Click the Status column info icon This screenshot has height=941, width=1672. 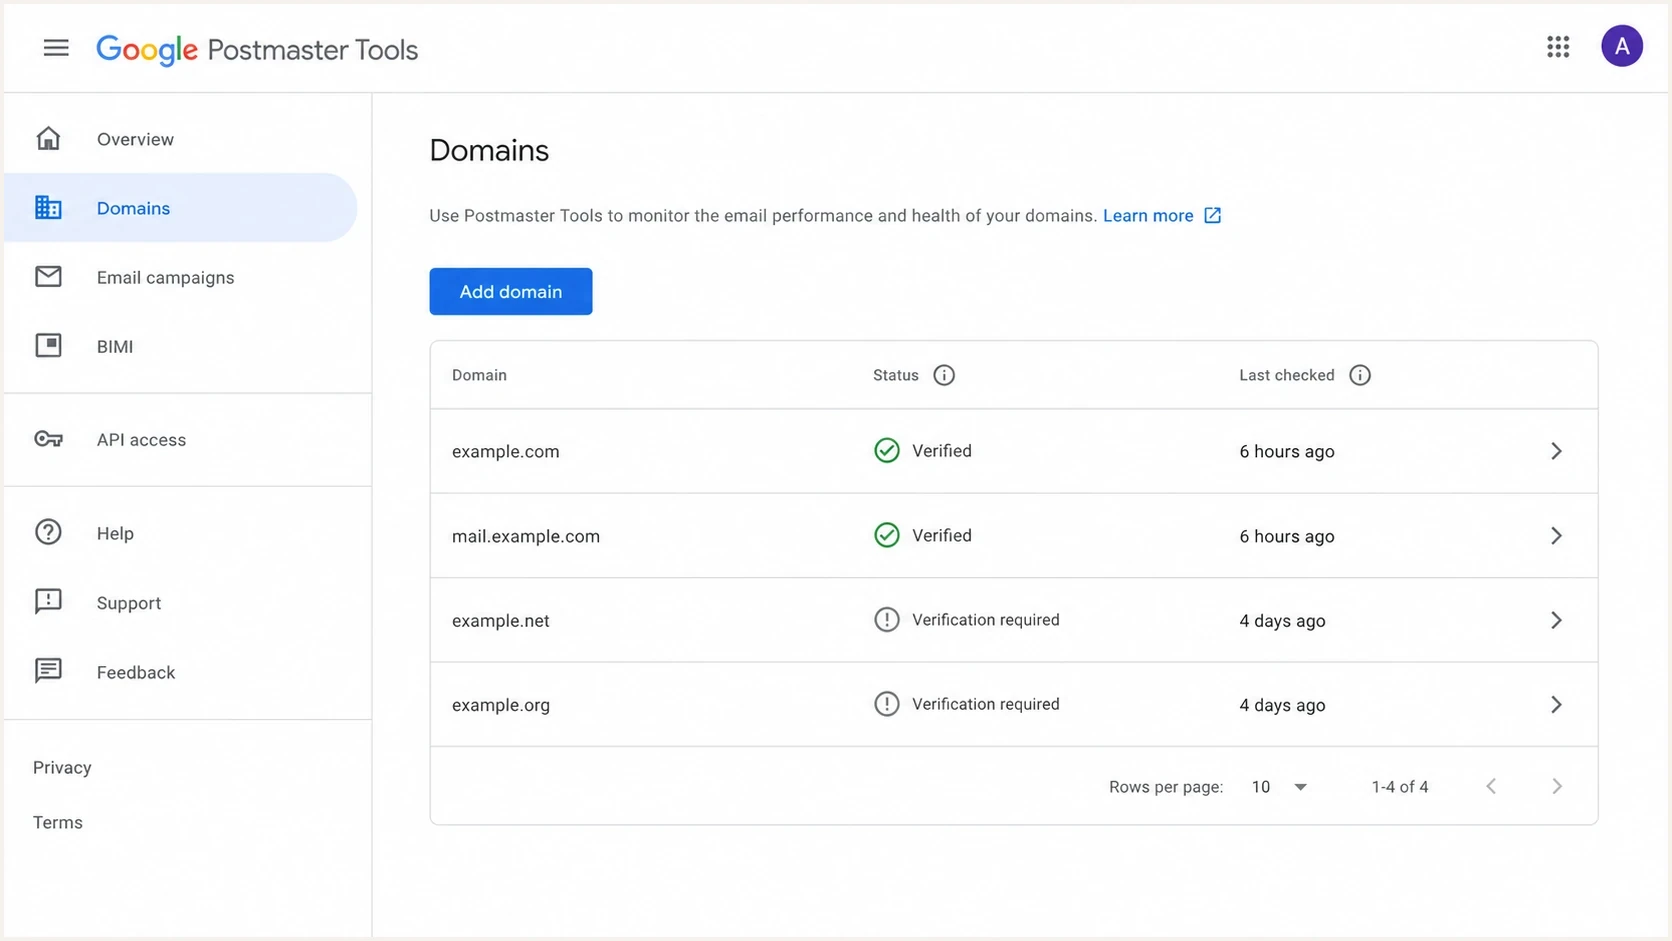[x=944, y=375]
